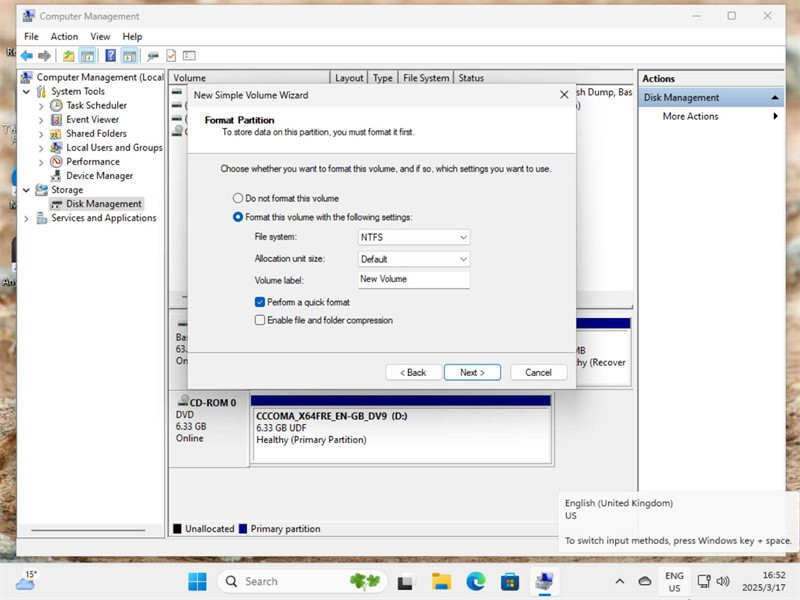
Task: Expand the Performance node
Action: 41,162
